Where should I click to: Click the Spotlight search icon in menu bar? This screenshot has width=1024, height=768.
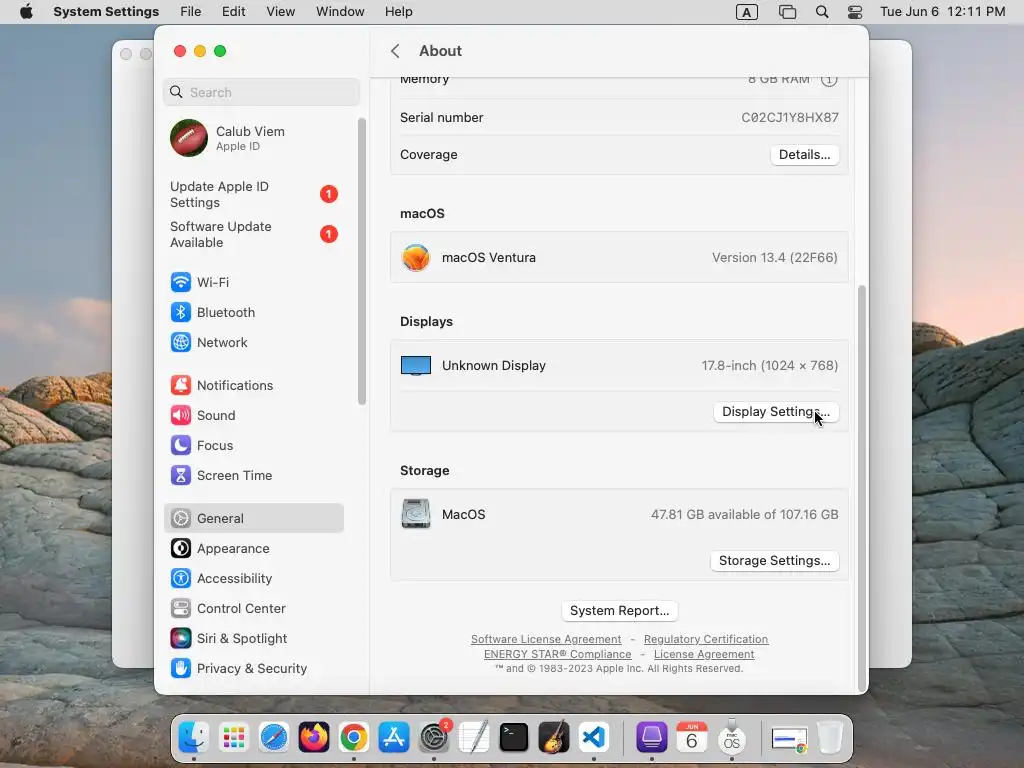[822, 12]
